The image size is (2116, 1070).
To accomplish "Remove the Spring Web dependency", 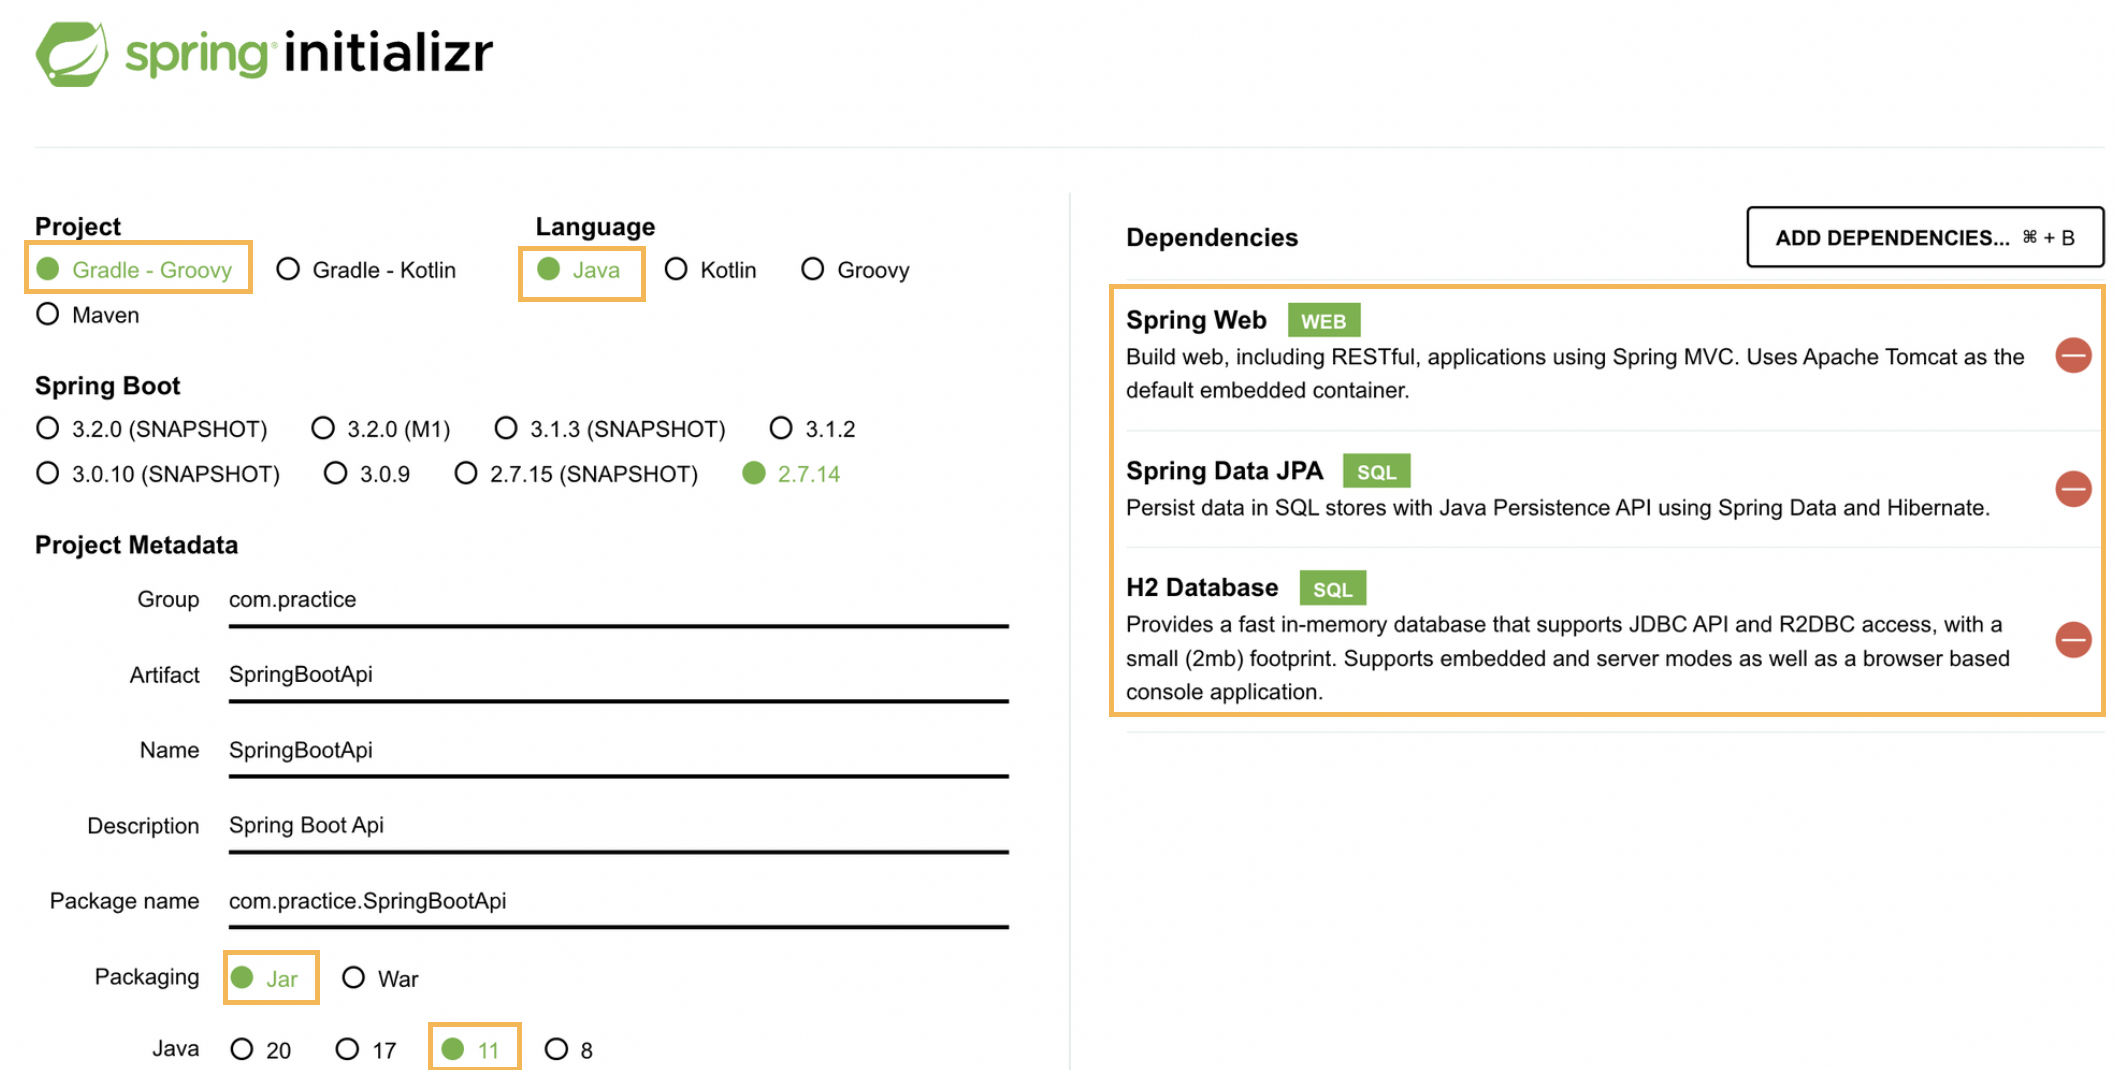I will 2072,355.
